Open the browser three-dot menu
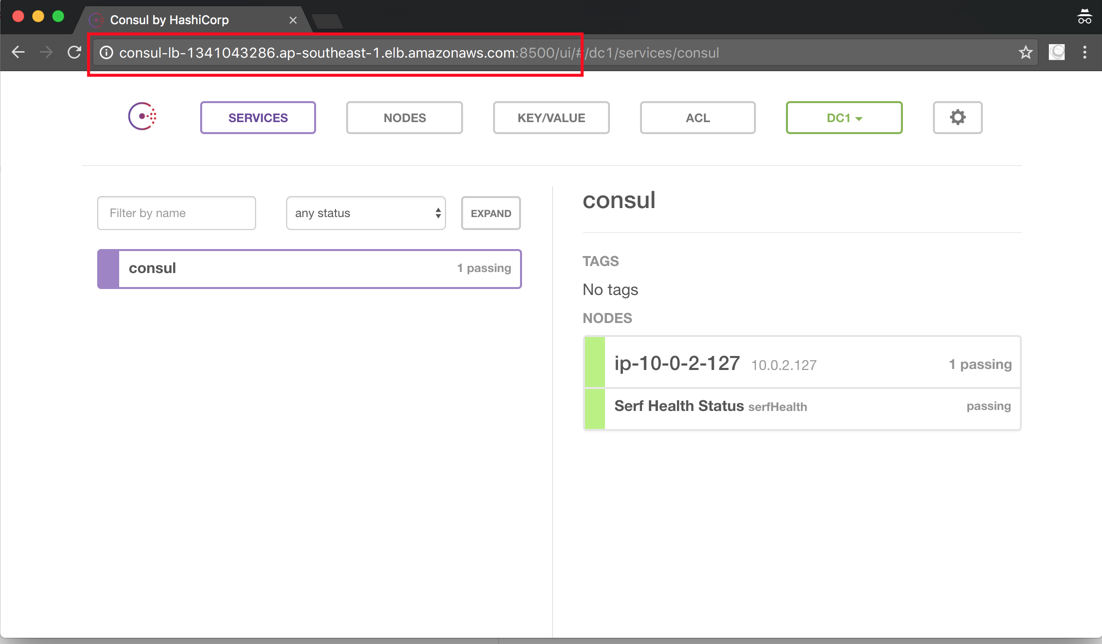Screen dimensions: 1102x644 pyautogui.click(x=1084, y=52)
